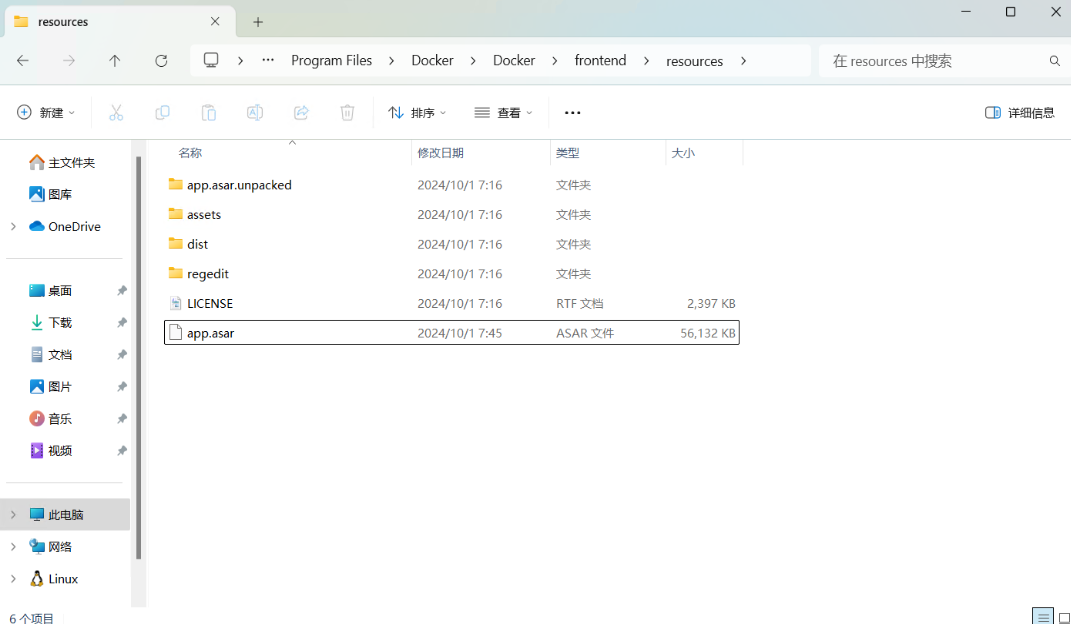1071x624 pixels.
Task: Open the 查看 view dropdown
Action: click(504, 113)
